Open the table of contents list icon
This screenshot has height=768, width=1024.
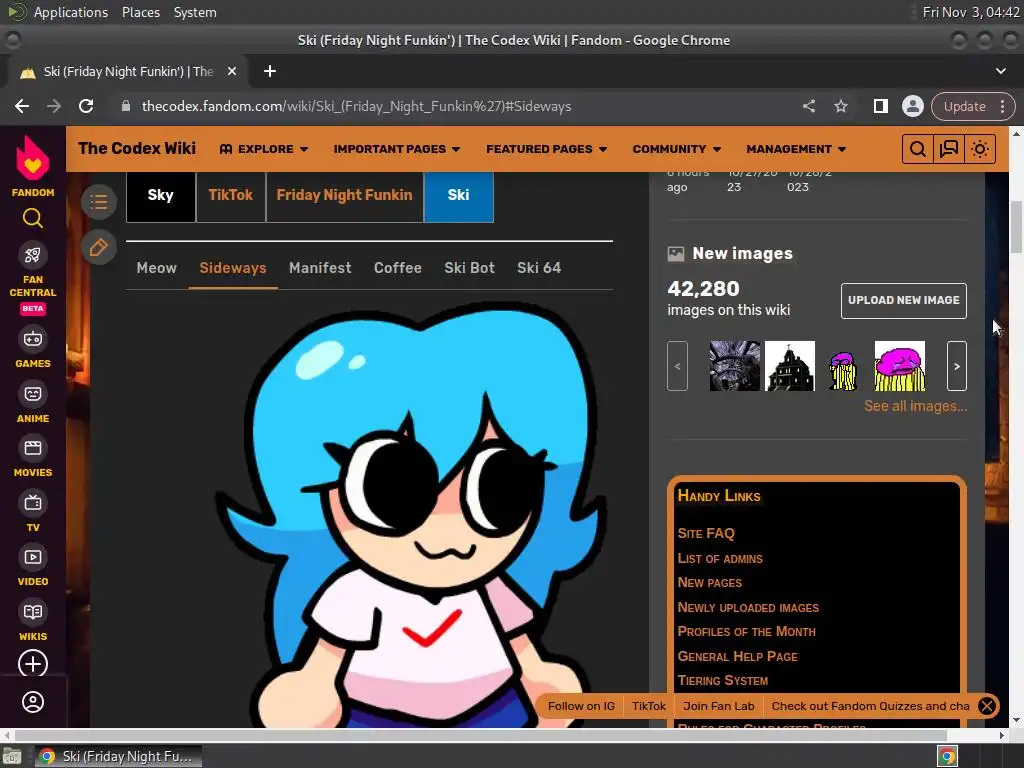pyautogui.click(x=99, y=202)
